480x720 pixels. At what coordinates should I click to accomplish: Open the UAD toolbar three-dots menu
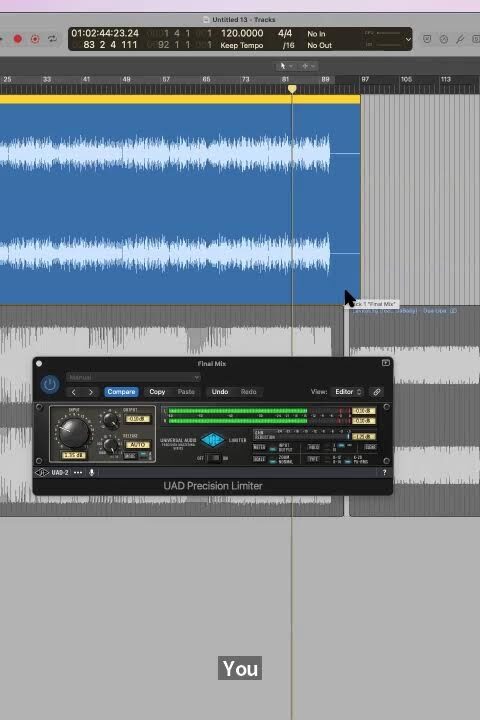tap(78, 472)
